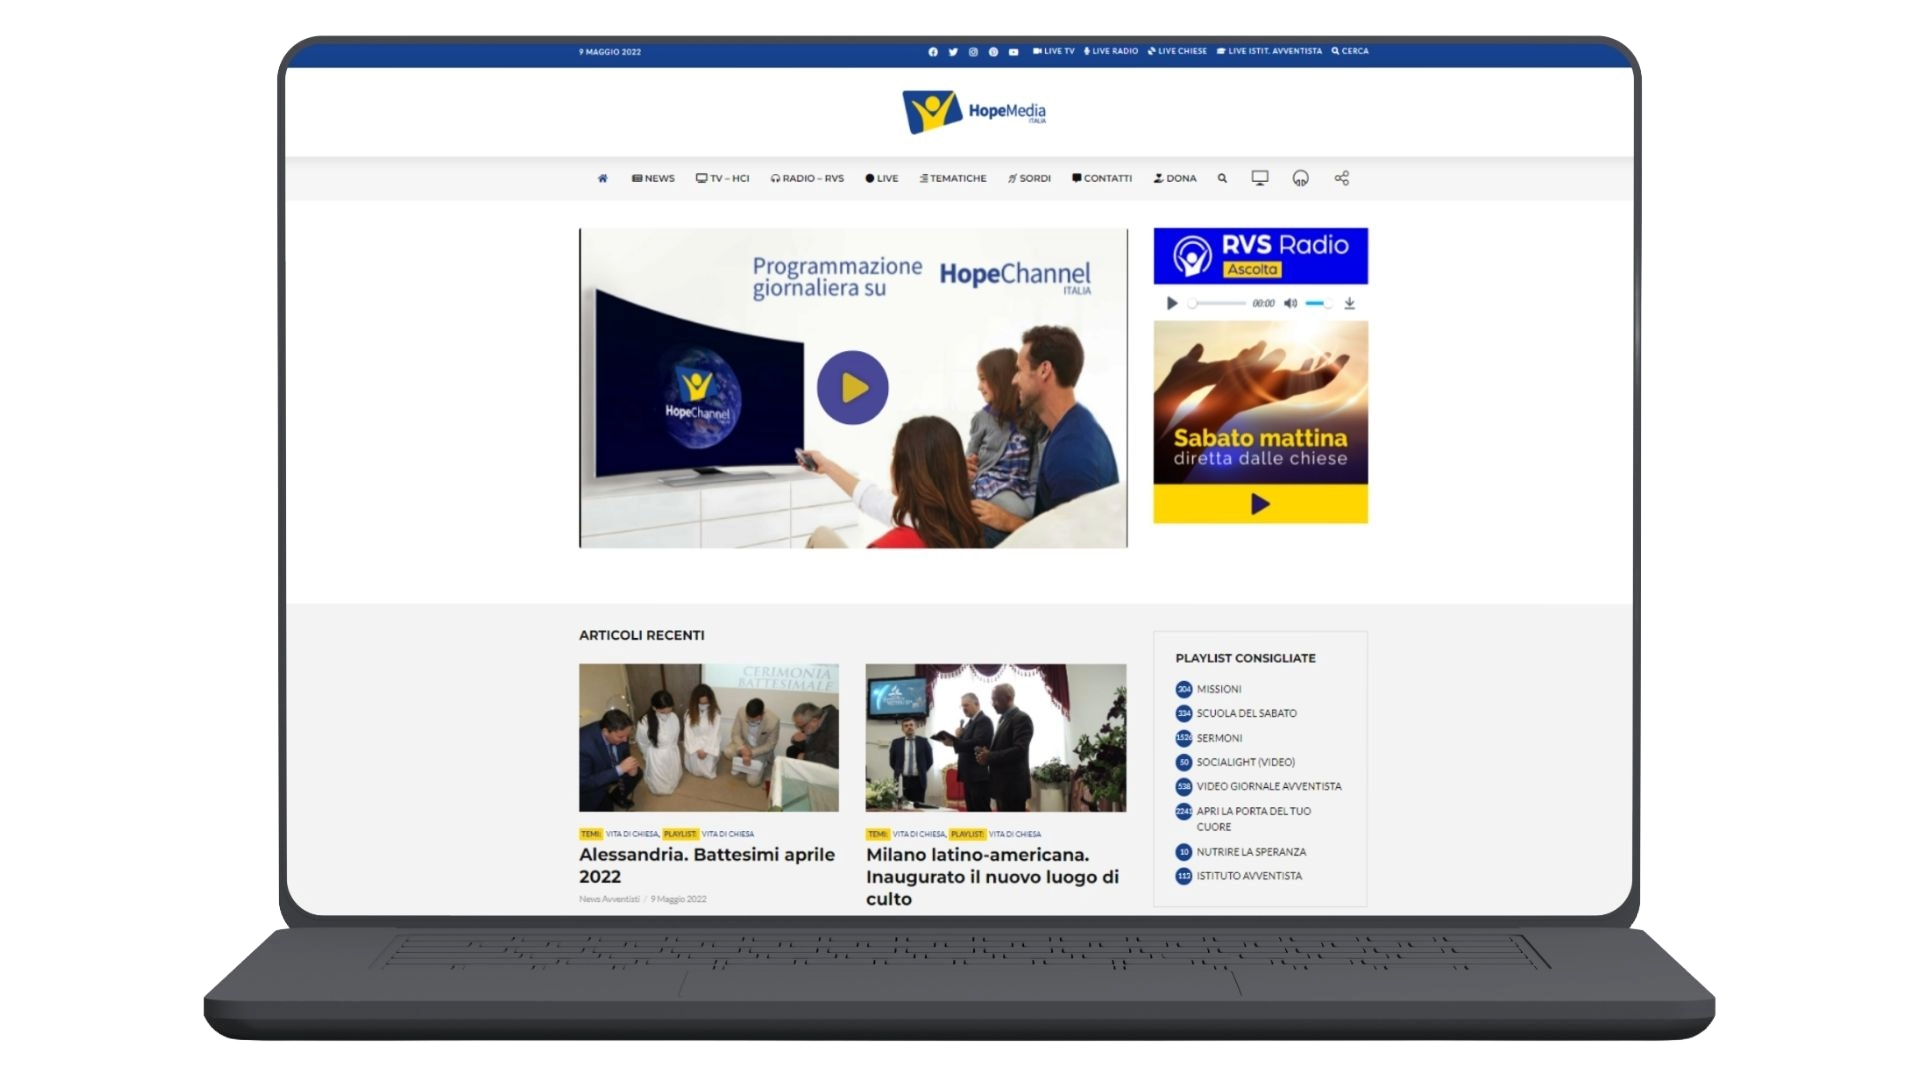Open the share icon in navigation bar
This screenshot has width=1920, height=1080.
1341,178
